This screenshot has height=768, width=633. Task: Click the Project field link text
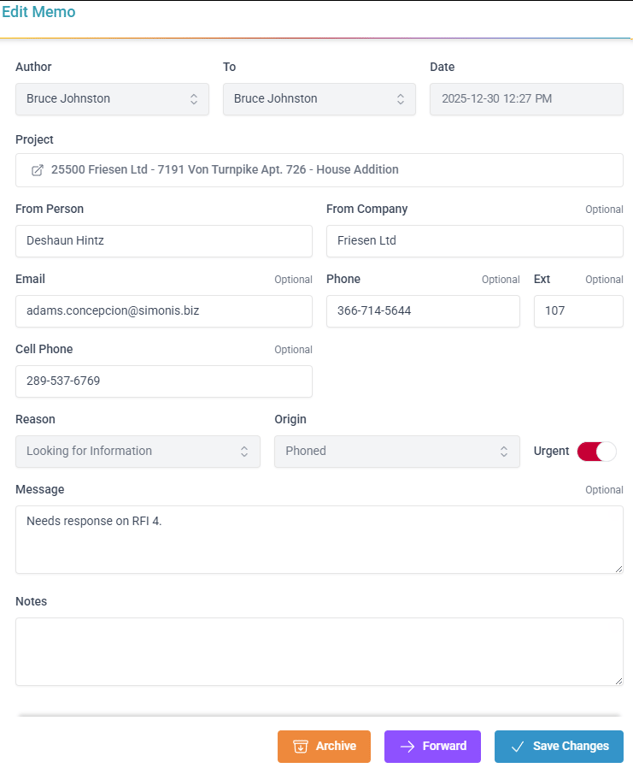[225, 170]
